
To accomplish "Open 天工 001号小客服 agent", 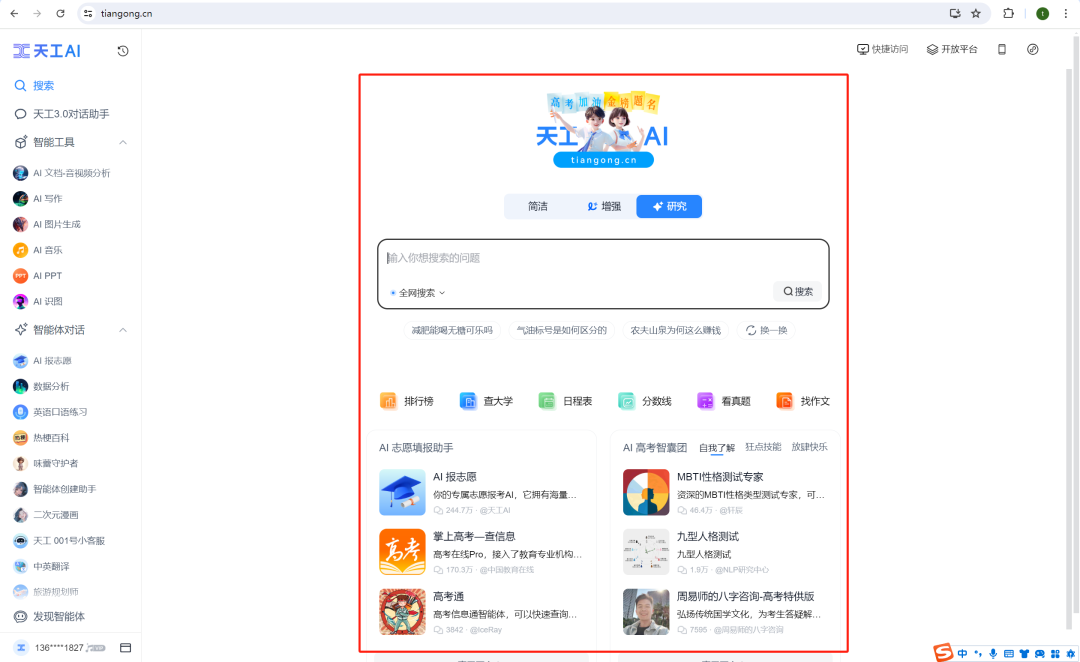I will coord(59,541).
